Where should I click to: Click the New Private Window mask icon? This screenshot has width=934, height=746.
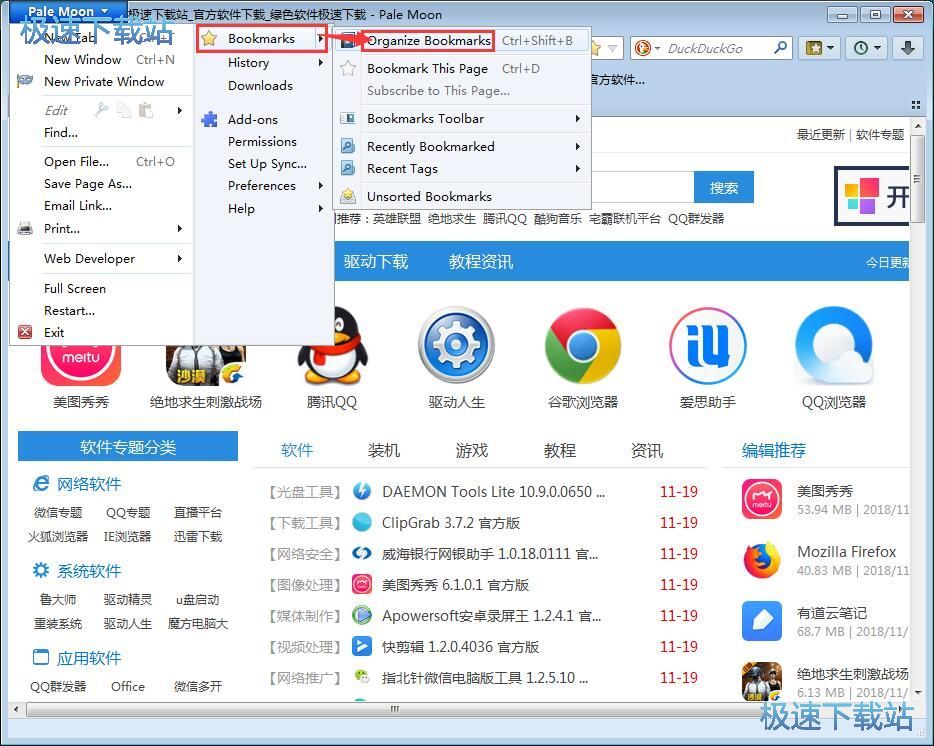[25, 80]
